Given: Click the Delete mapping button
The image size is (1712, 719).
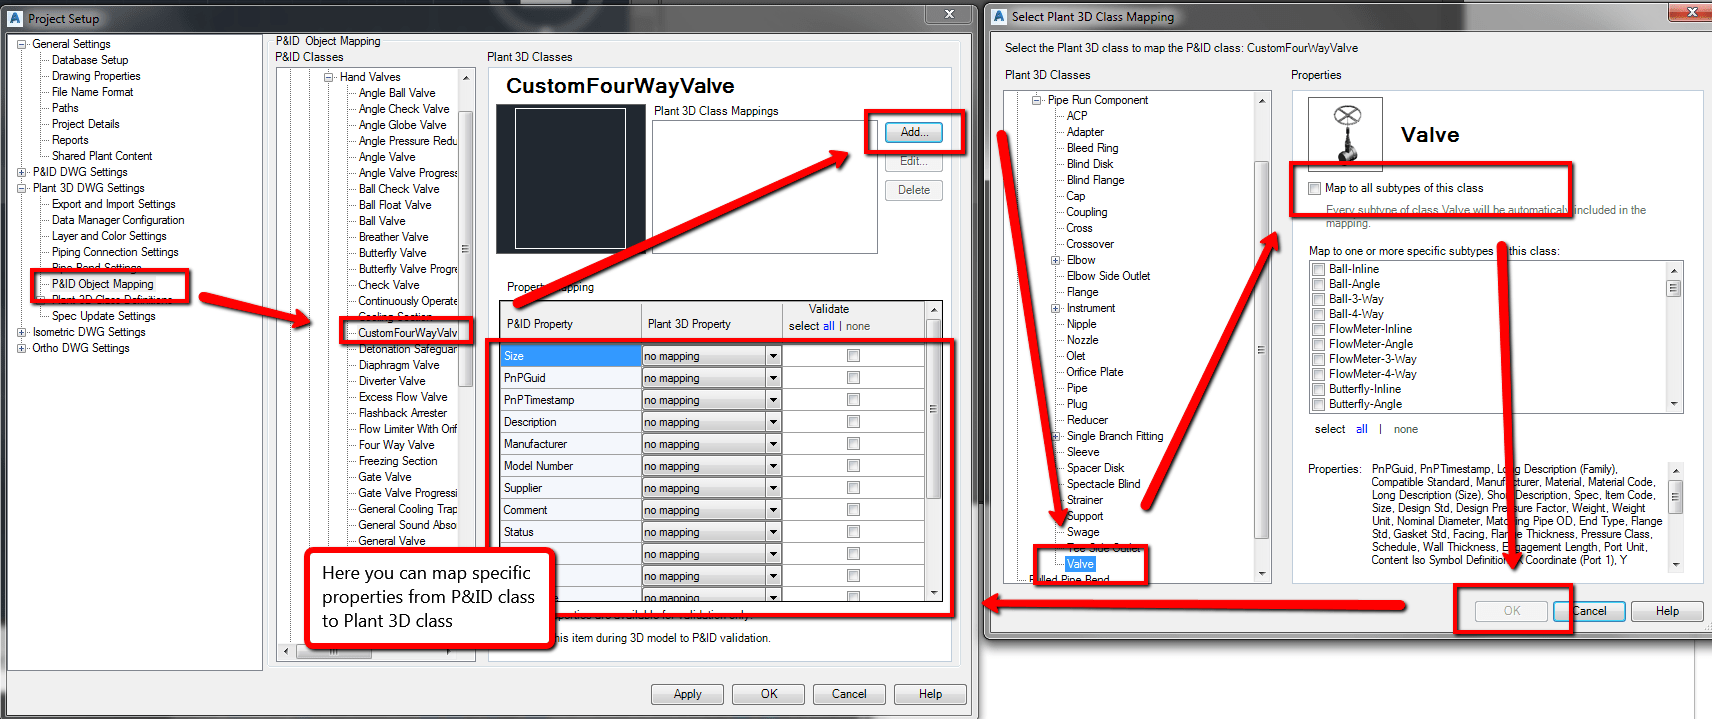Looking at the screenshot, I should [914, 190].
